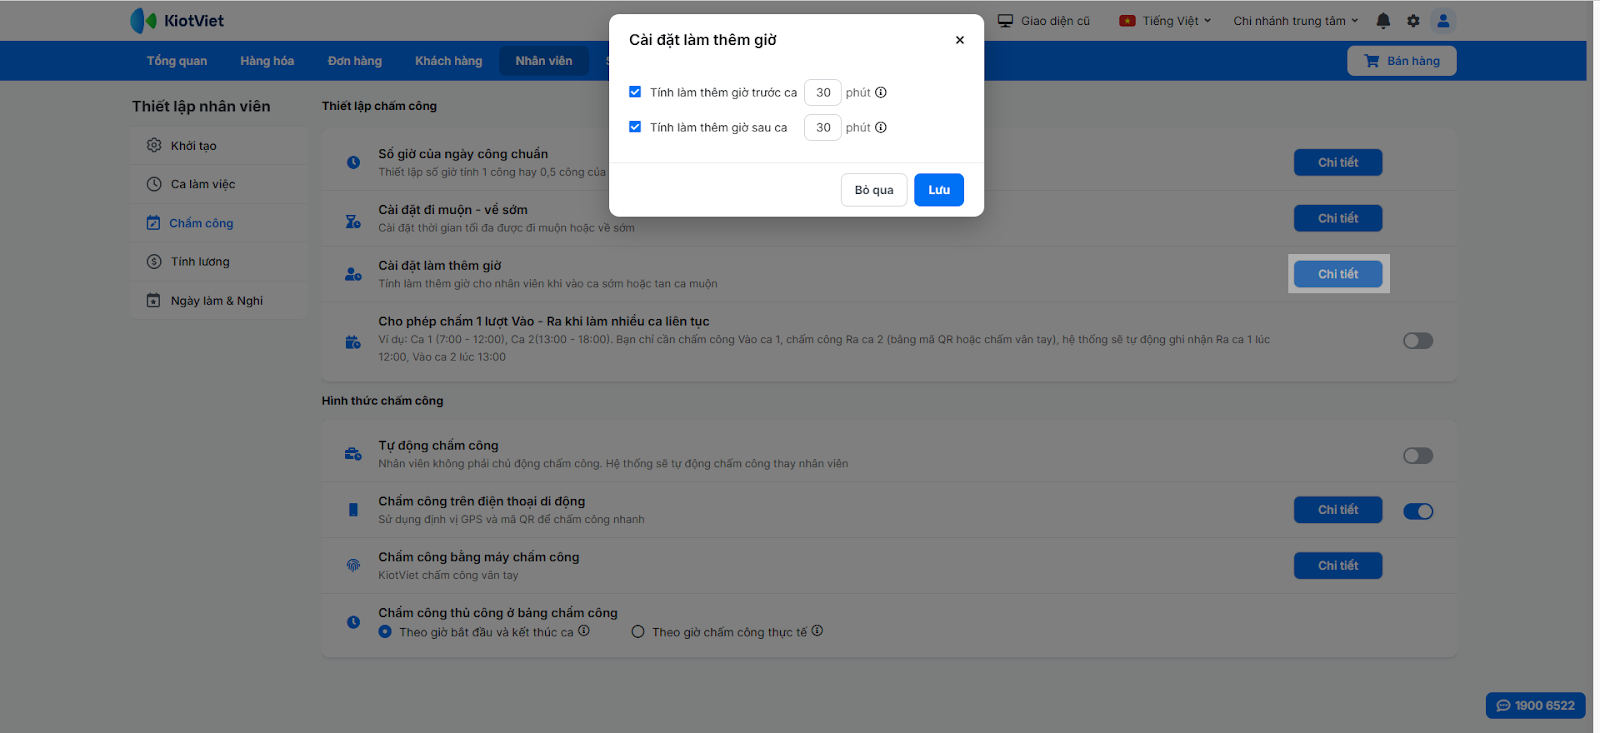Click the 'Chấm công bằng máy chấm công' title

pyautogui.click(x=479, y=557)
